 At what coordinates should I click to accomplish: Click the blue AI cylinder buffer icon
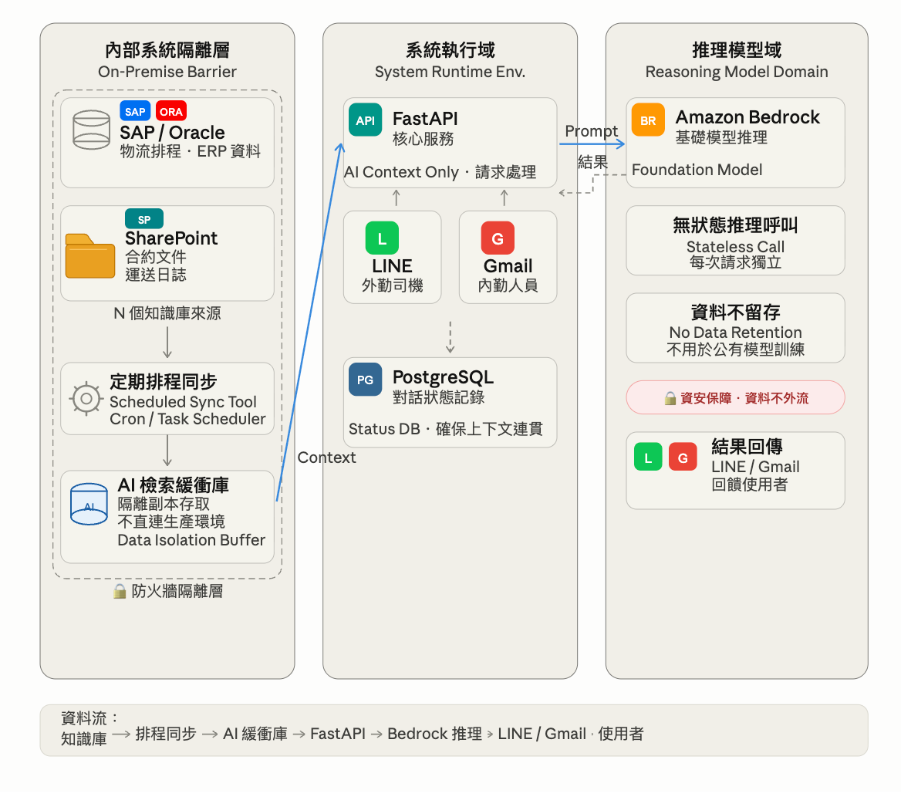click(88, 504)
